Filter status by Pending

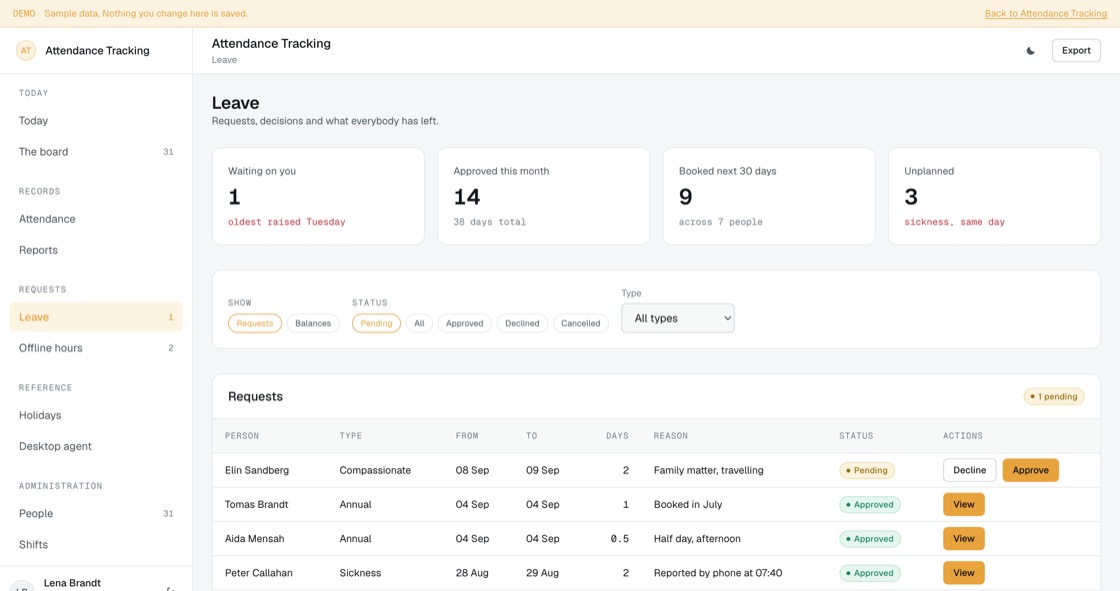[x=376, y=324]
